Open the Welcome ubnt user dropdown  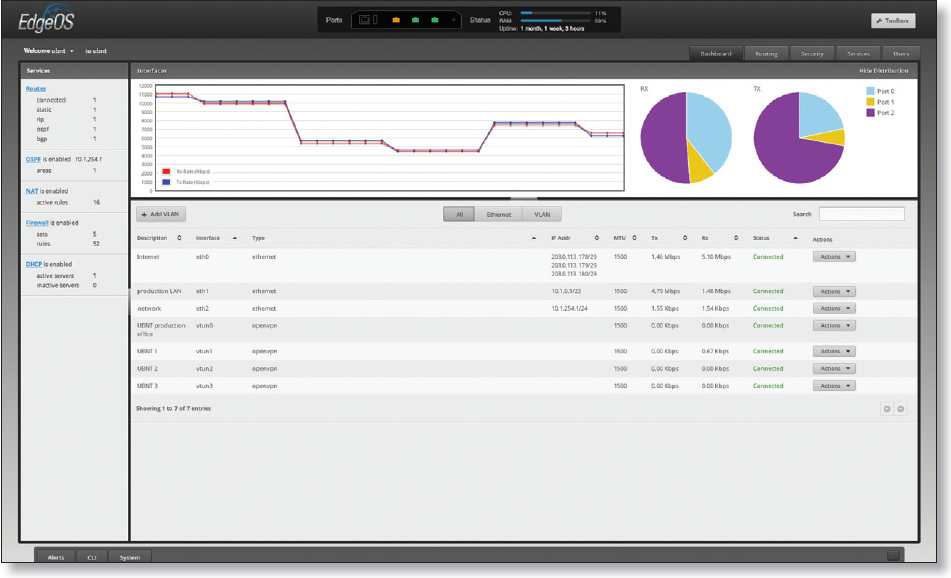[x=49, y=51]
